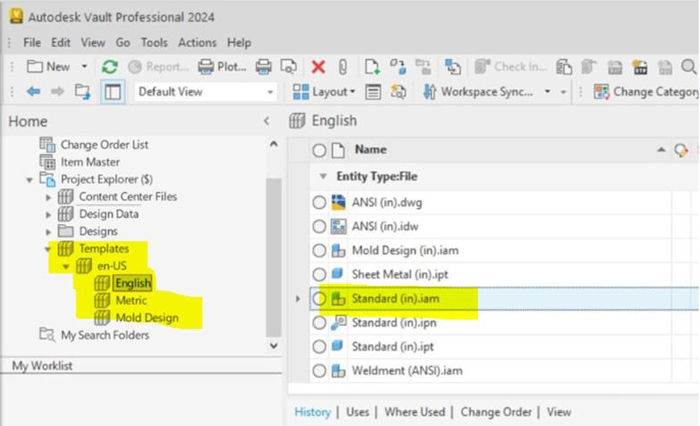Open the File menu
Image resolution: width=700 pixels, height=426 pixels.
tap(32, 42)
